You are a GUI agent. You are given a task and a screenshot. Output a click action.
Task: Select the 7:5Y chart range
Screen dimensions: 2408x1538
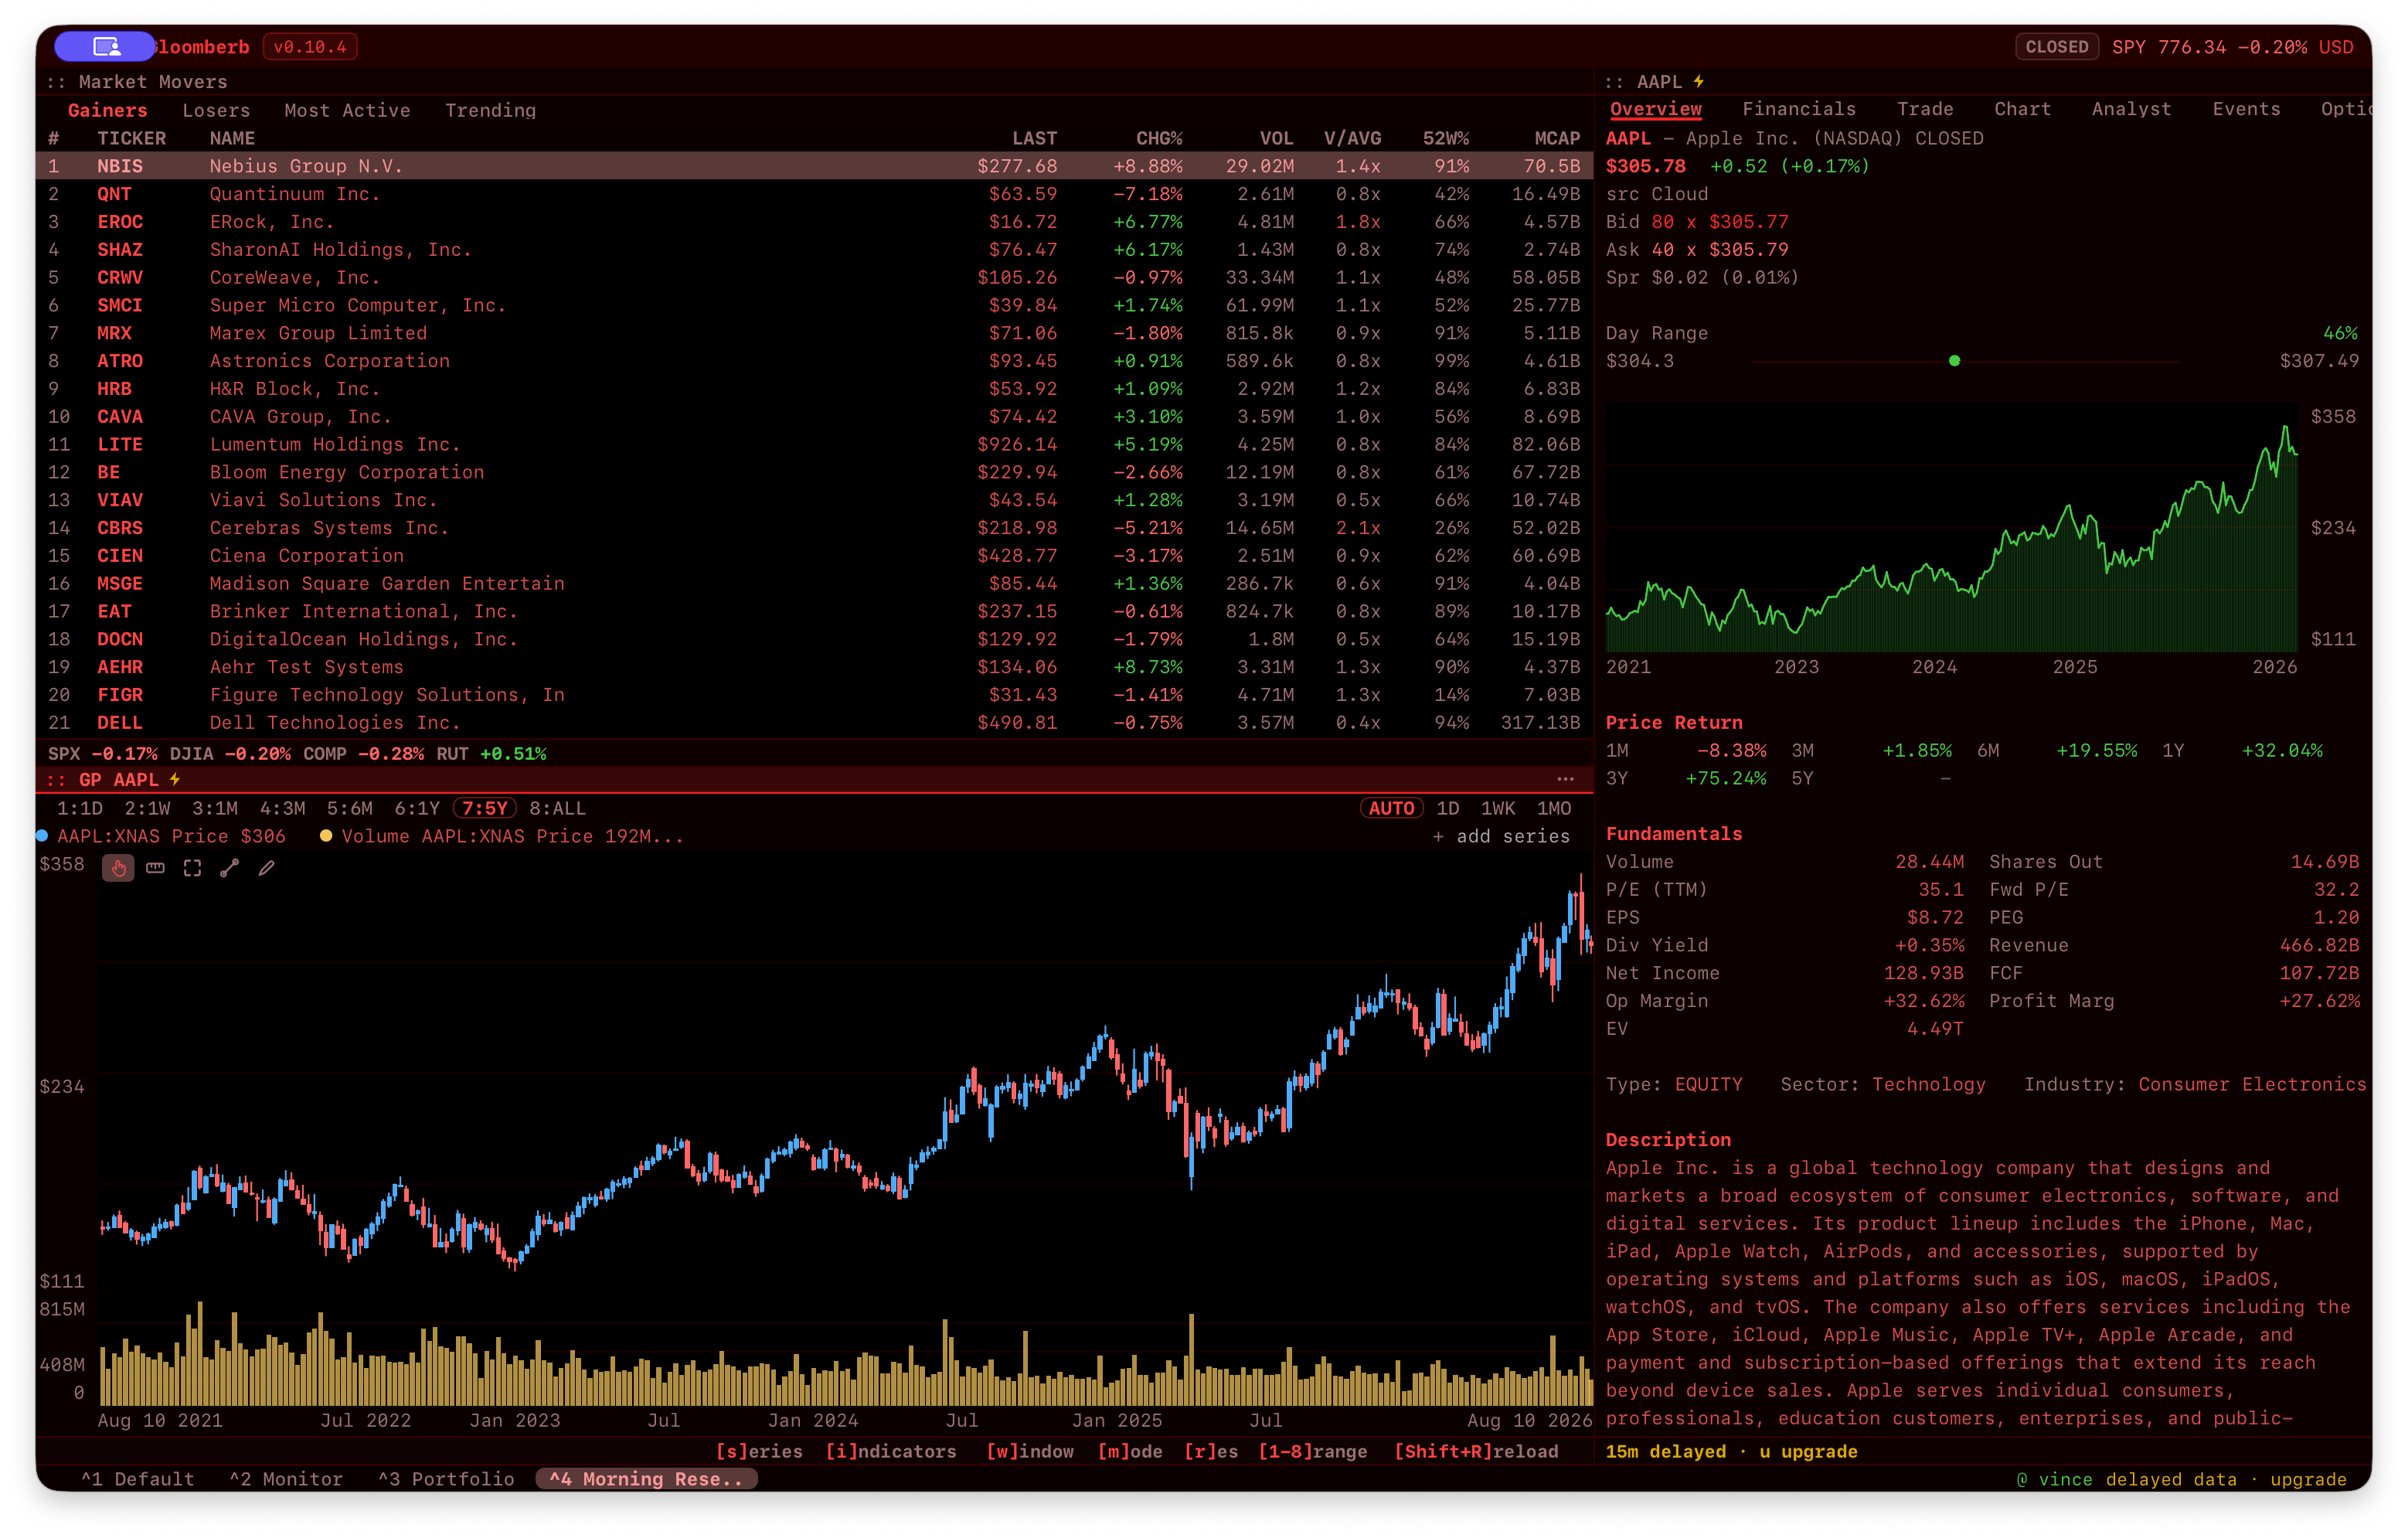click(x=485, y=808)
